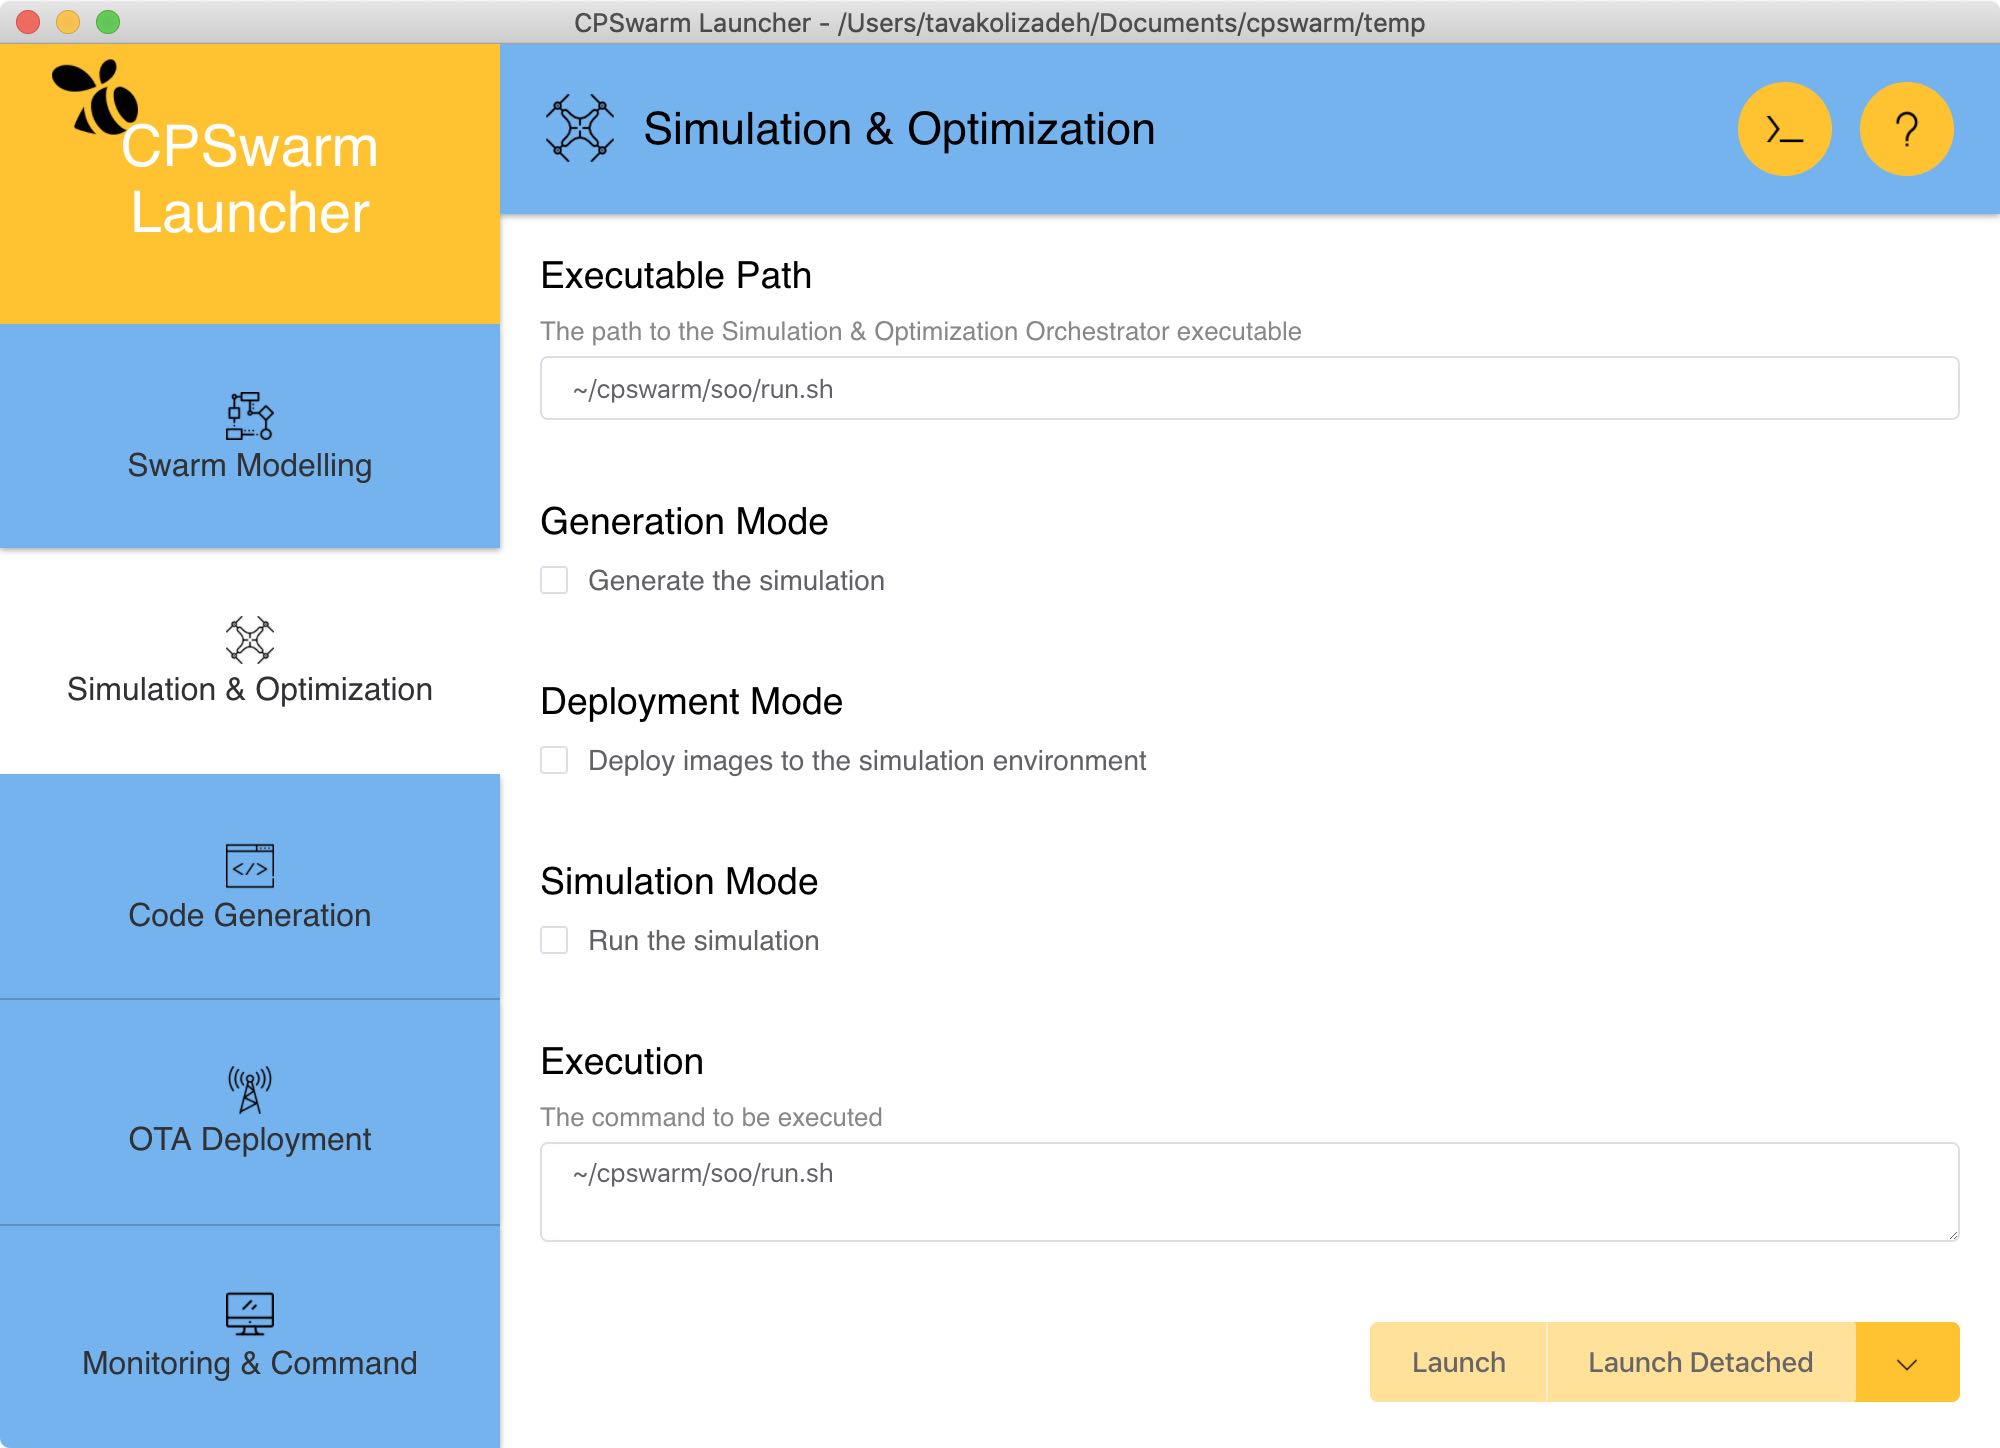Click the header drone icon beside the title
This screenshot has width=2000, height=1448.
(x=579, y=128)
